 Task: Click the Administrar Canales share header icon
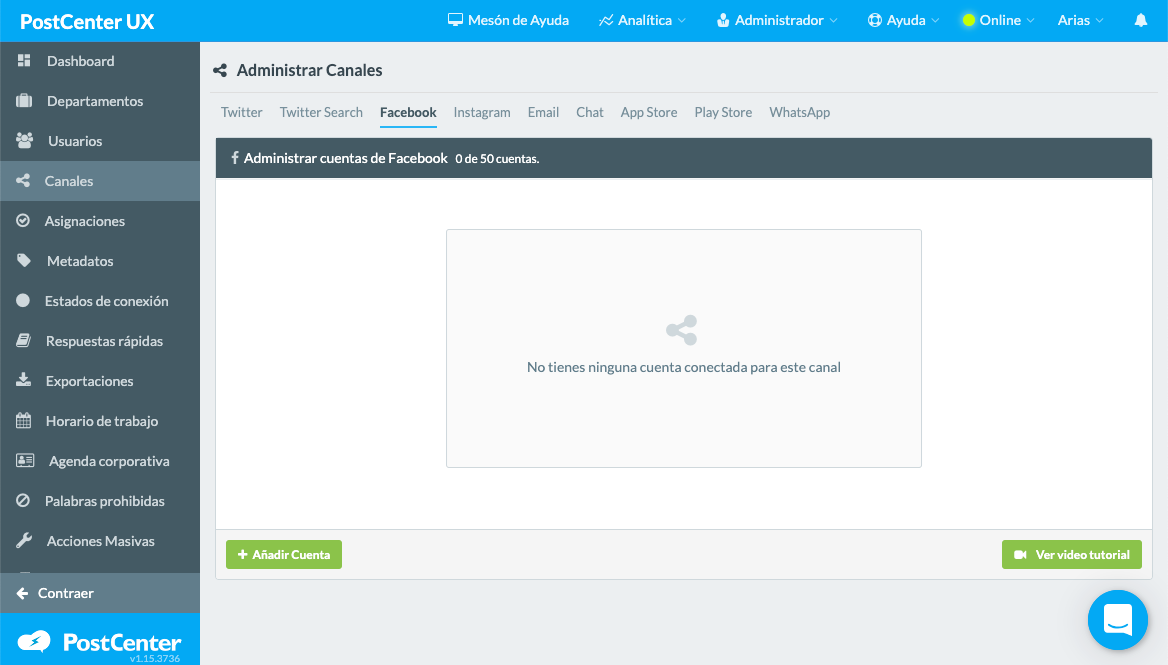220,70
